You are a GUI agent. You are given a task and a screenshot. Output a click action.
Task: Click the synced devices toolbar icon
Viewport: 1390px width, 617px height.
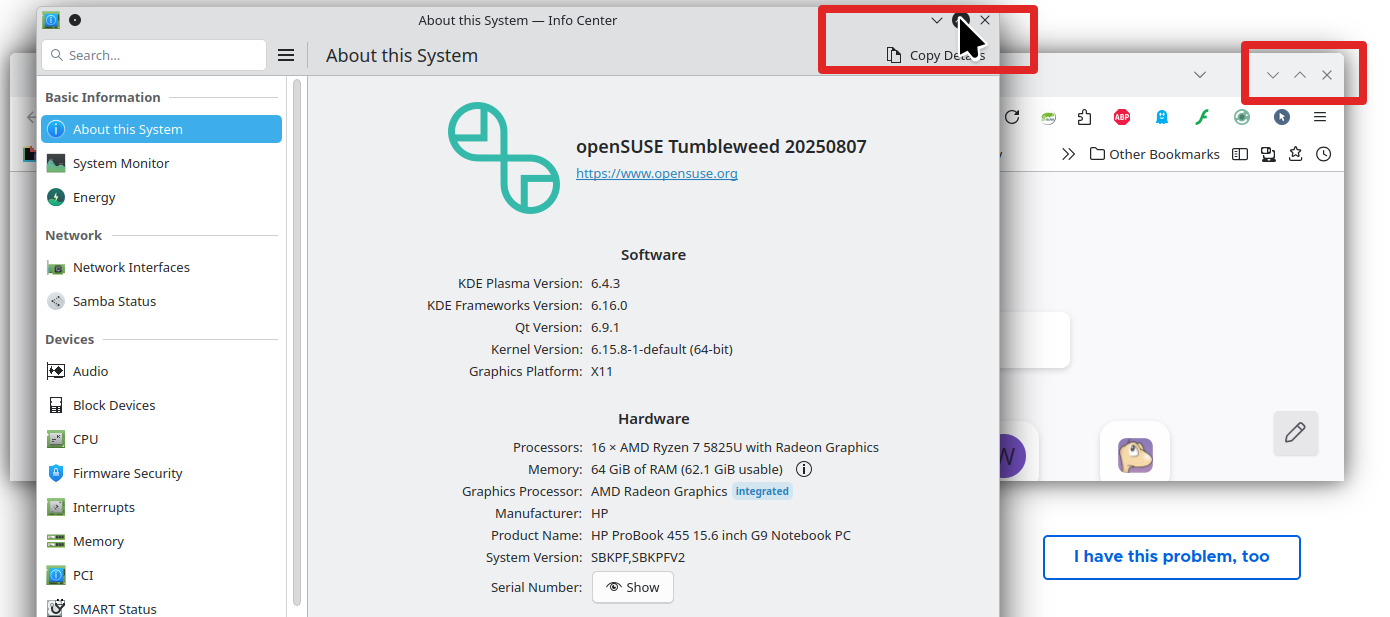click(x=1268, y=154)
